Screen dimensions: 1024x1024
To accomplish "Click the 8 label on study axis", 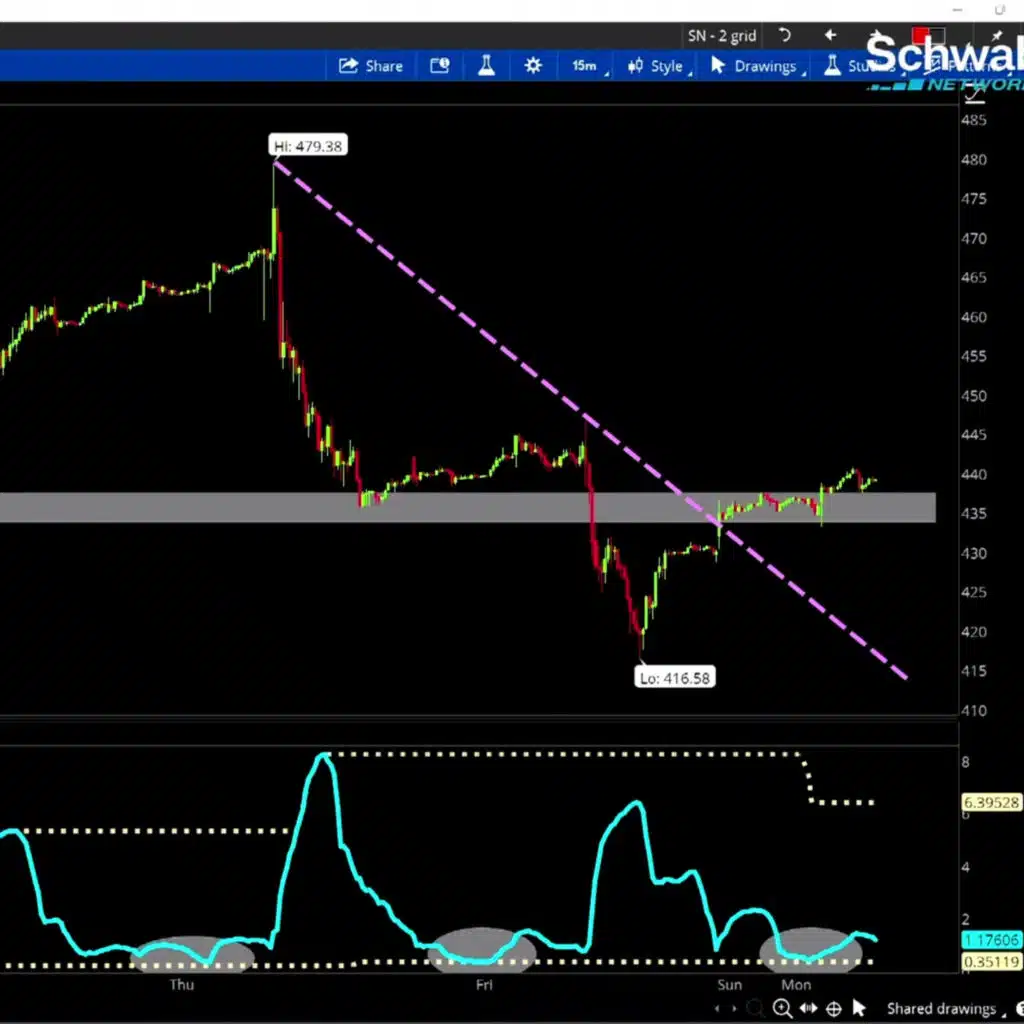I will point(966,762).
